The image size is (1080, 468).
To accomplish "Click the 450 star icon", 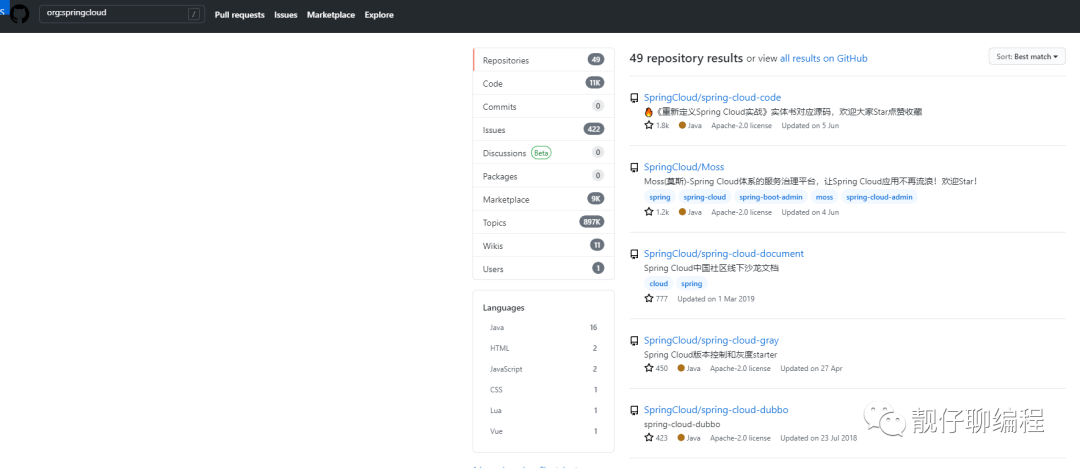I will pyautogui.click(x=649, y=368).
